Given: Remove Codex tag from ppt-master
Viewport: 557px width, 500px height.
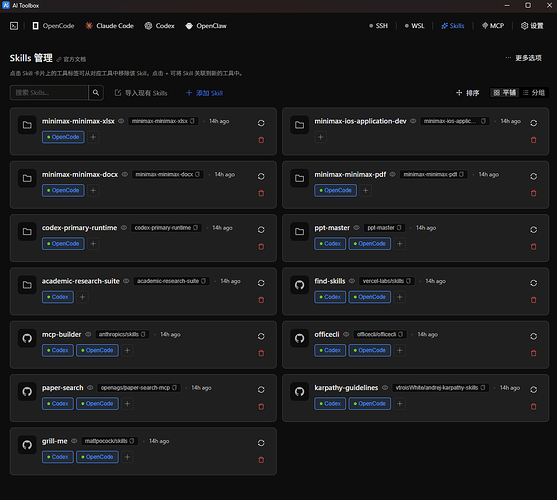Looking at the screenshot, I should [x=330, y=244].
